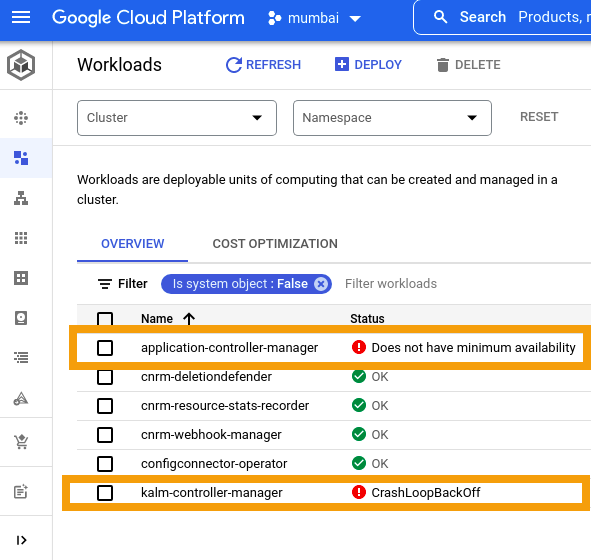
Task: Open Object Browser list sidebar icon
Action: (21, 357)
